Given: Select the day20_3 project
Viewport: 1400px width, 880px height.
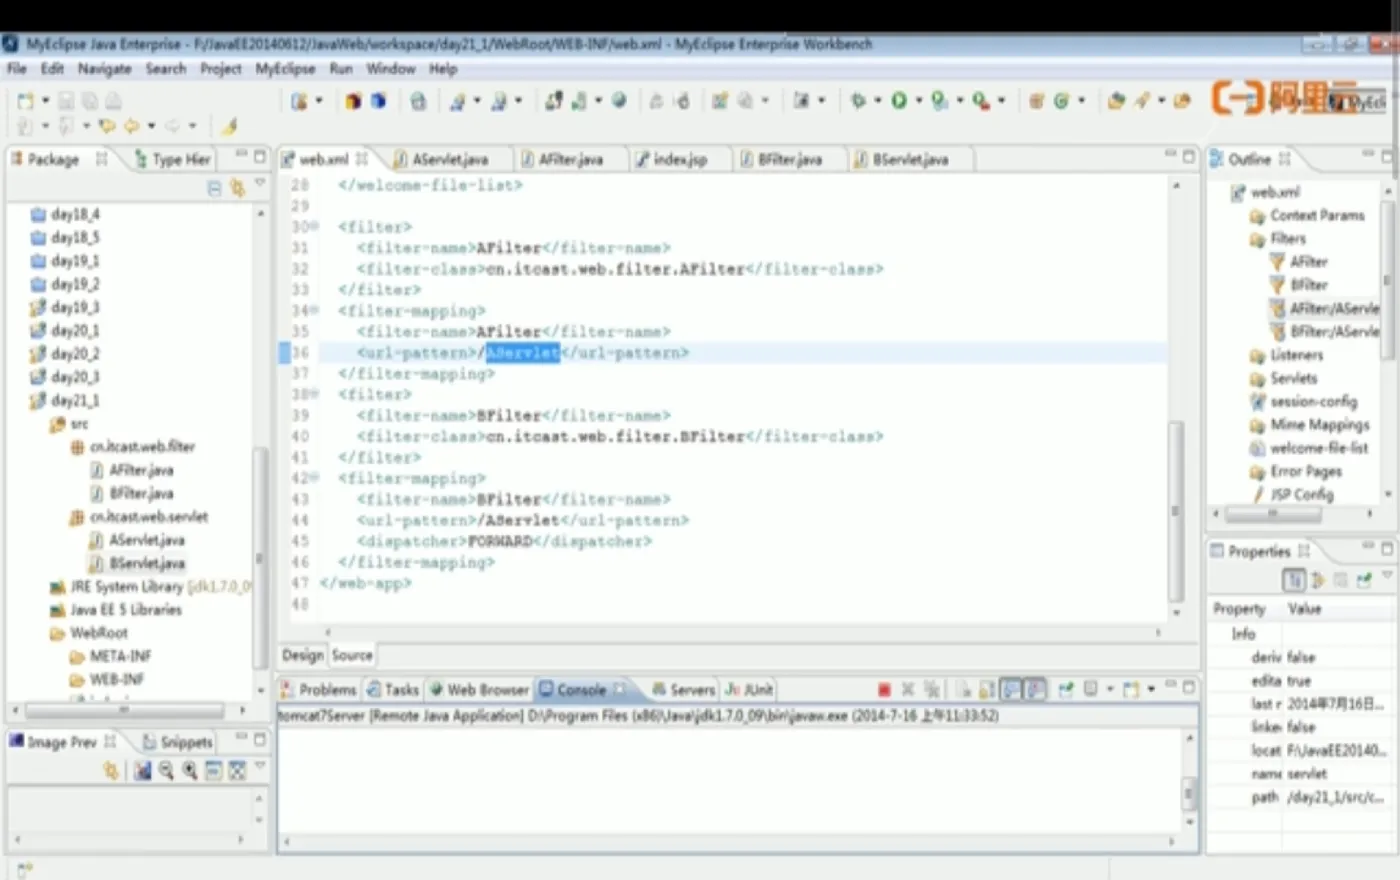Looking at the screenshot, I should pyautogui.click(x=65, y=377).
